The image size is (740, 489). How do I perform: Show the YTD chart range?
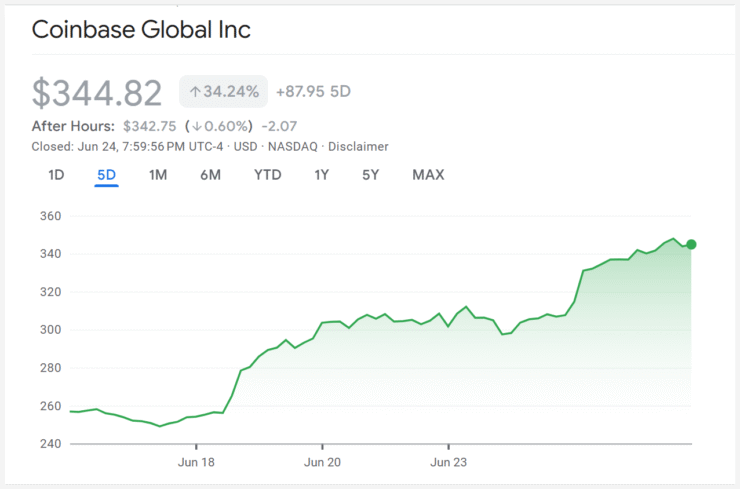(x=268, y=175)
